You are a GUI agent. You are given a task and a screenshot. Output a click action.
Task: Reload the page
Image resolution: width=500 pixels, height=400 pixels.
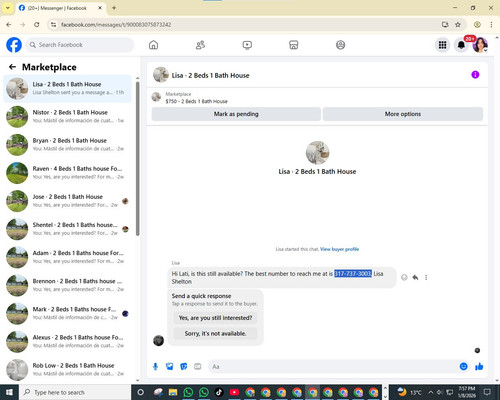click(37, 25)
